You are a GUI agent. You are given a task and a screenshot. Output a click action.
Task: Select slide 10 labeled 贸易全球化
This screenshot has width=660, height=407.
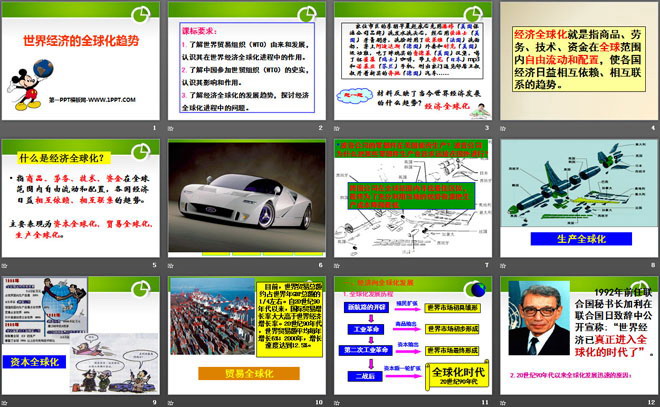pyautogui.click(x=247, y=335)
